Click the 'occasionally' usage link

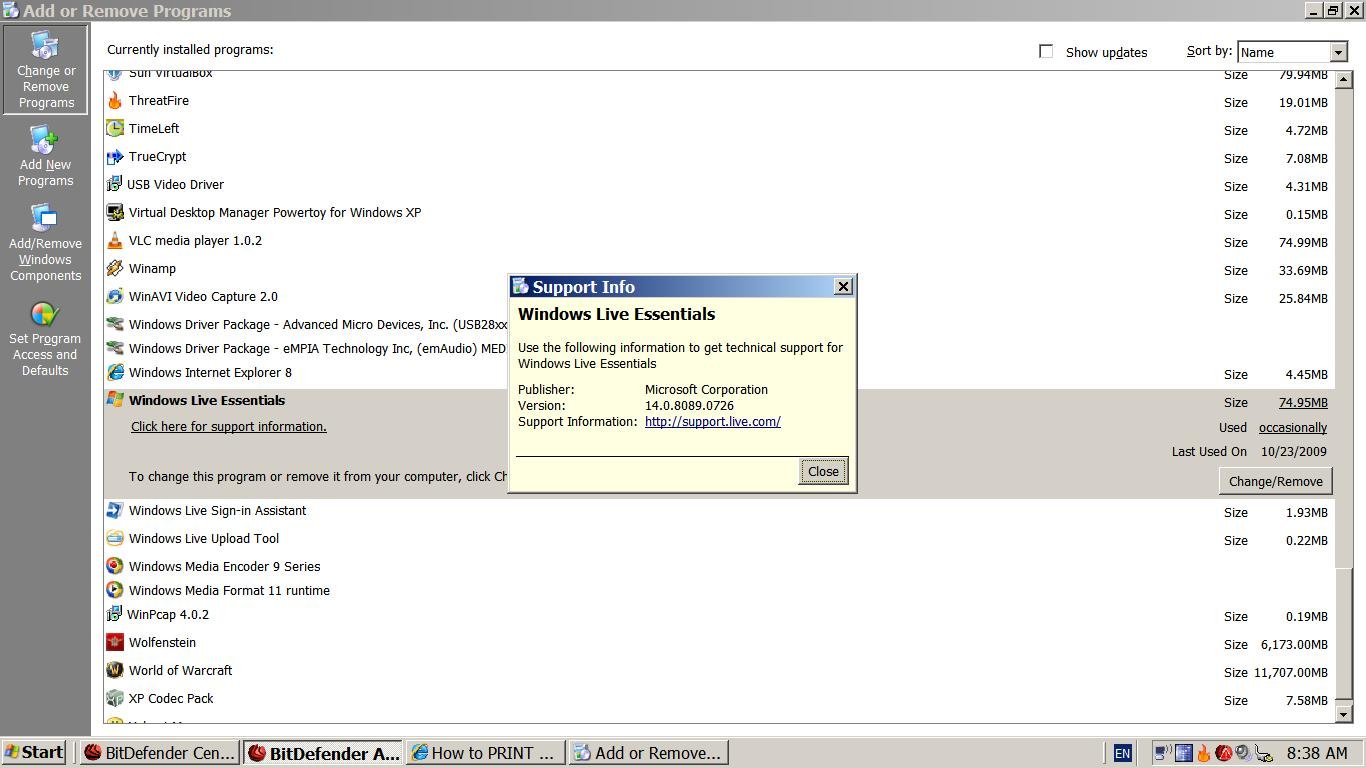click(x=1293, y=428)
